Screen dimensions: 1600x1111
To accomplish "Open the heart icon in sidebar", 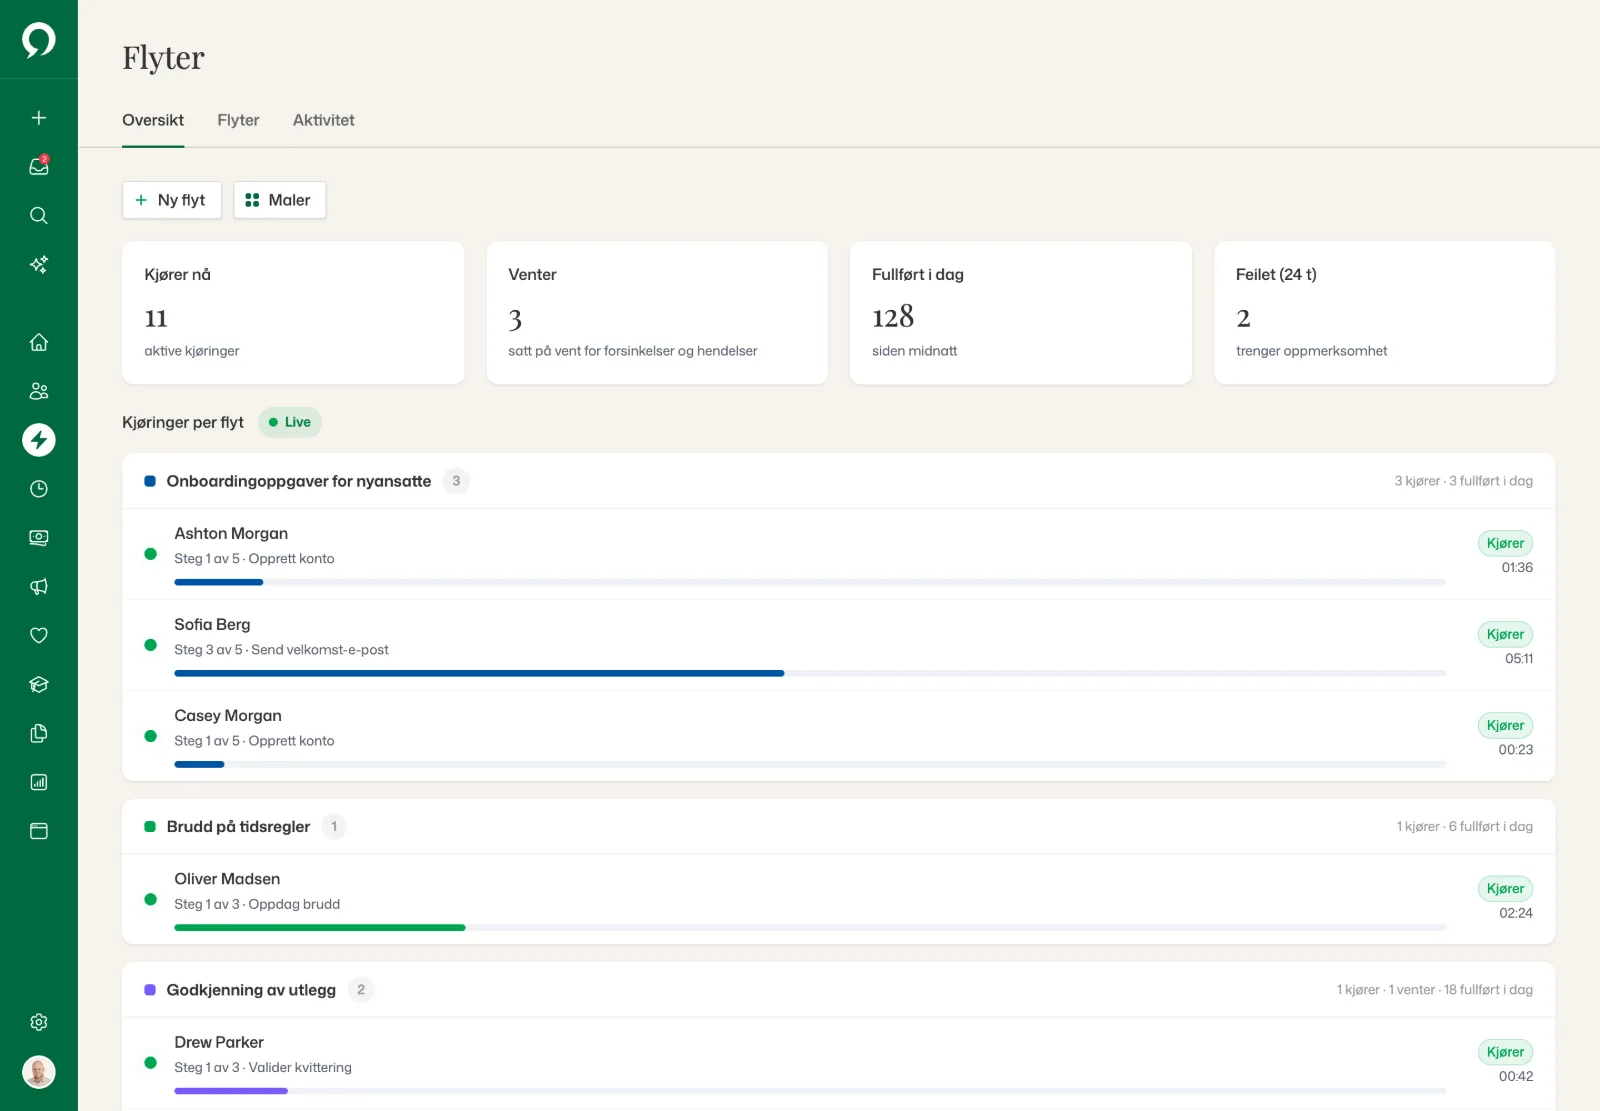I will pos(39,635).
